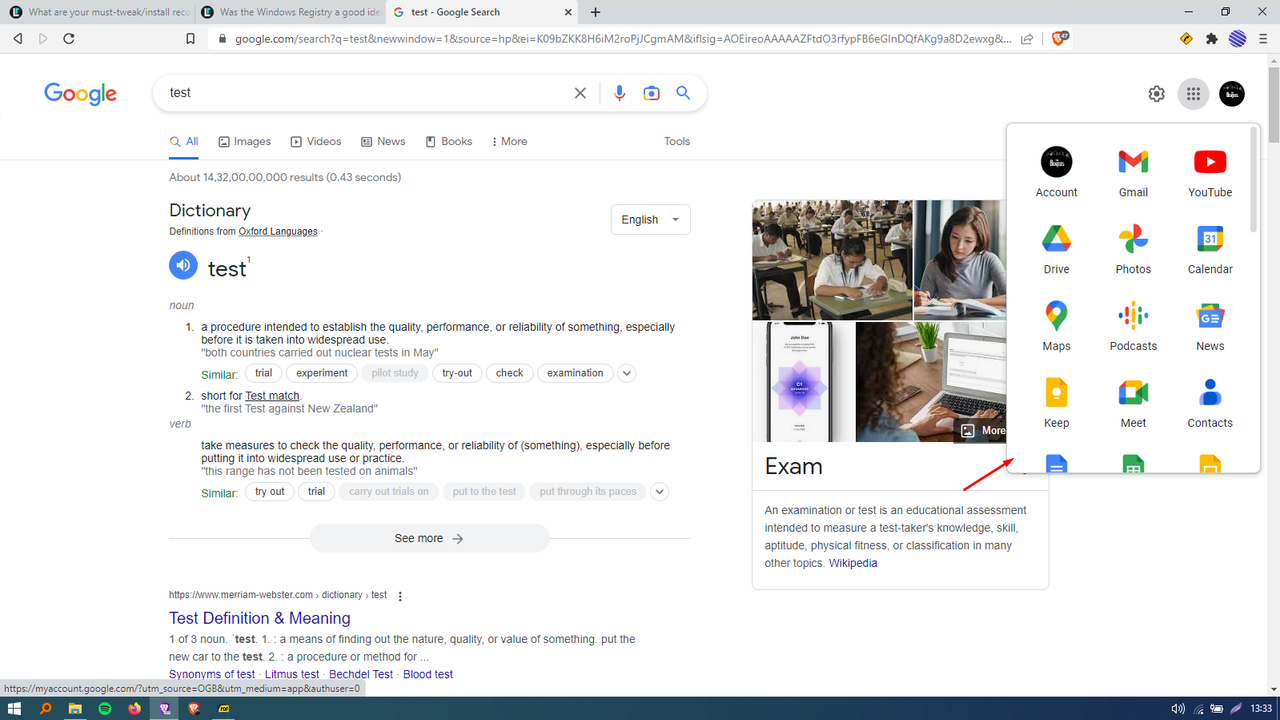Open Account in the apps panel
The image size is (1280, 720).
coord(1056,173)
